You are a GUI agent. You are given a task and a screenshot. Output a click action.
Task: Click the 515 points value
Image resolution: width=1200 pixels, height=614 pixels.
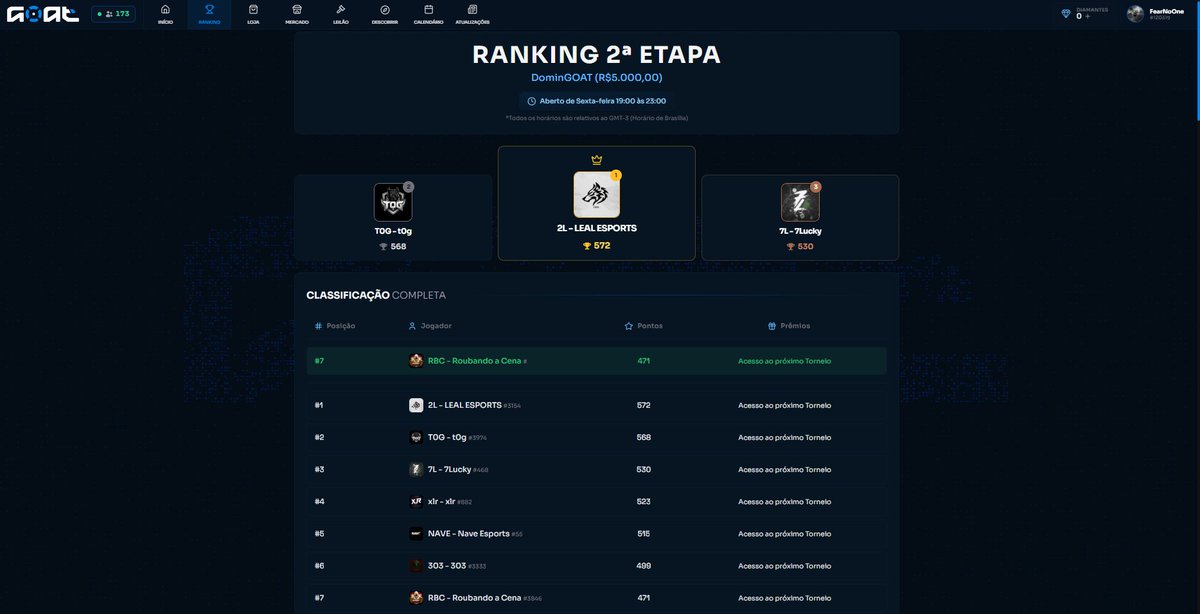pyautogui.click(x=643, y=533)
